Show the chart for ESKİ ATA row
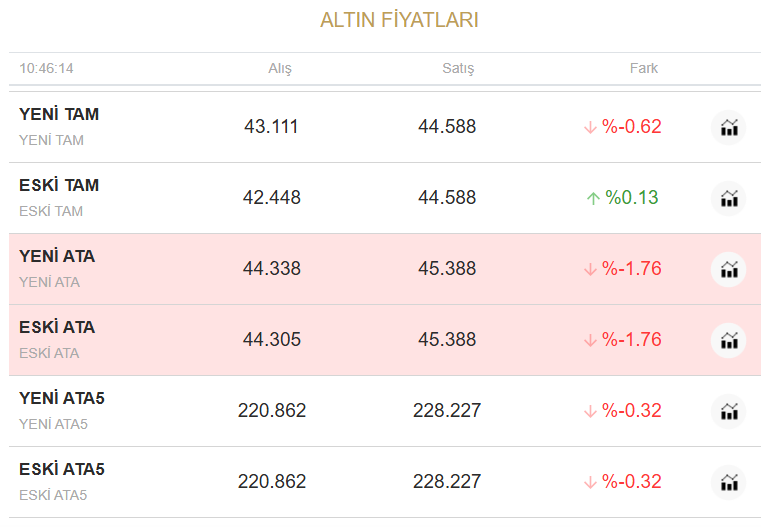The width and height of the screenshot is (761, 527). tap(728, 341)
